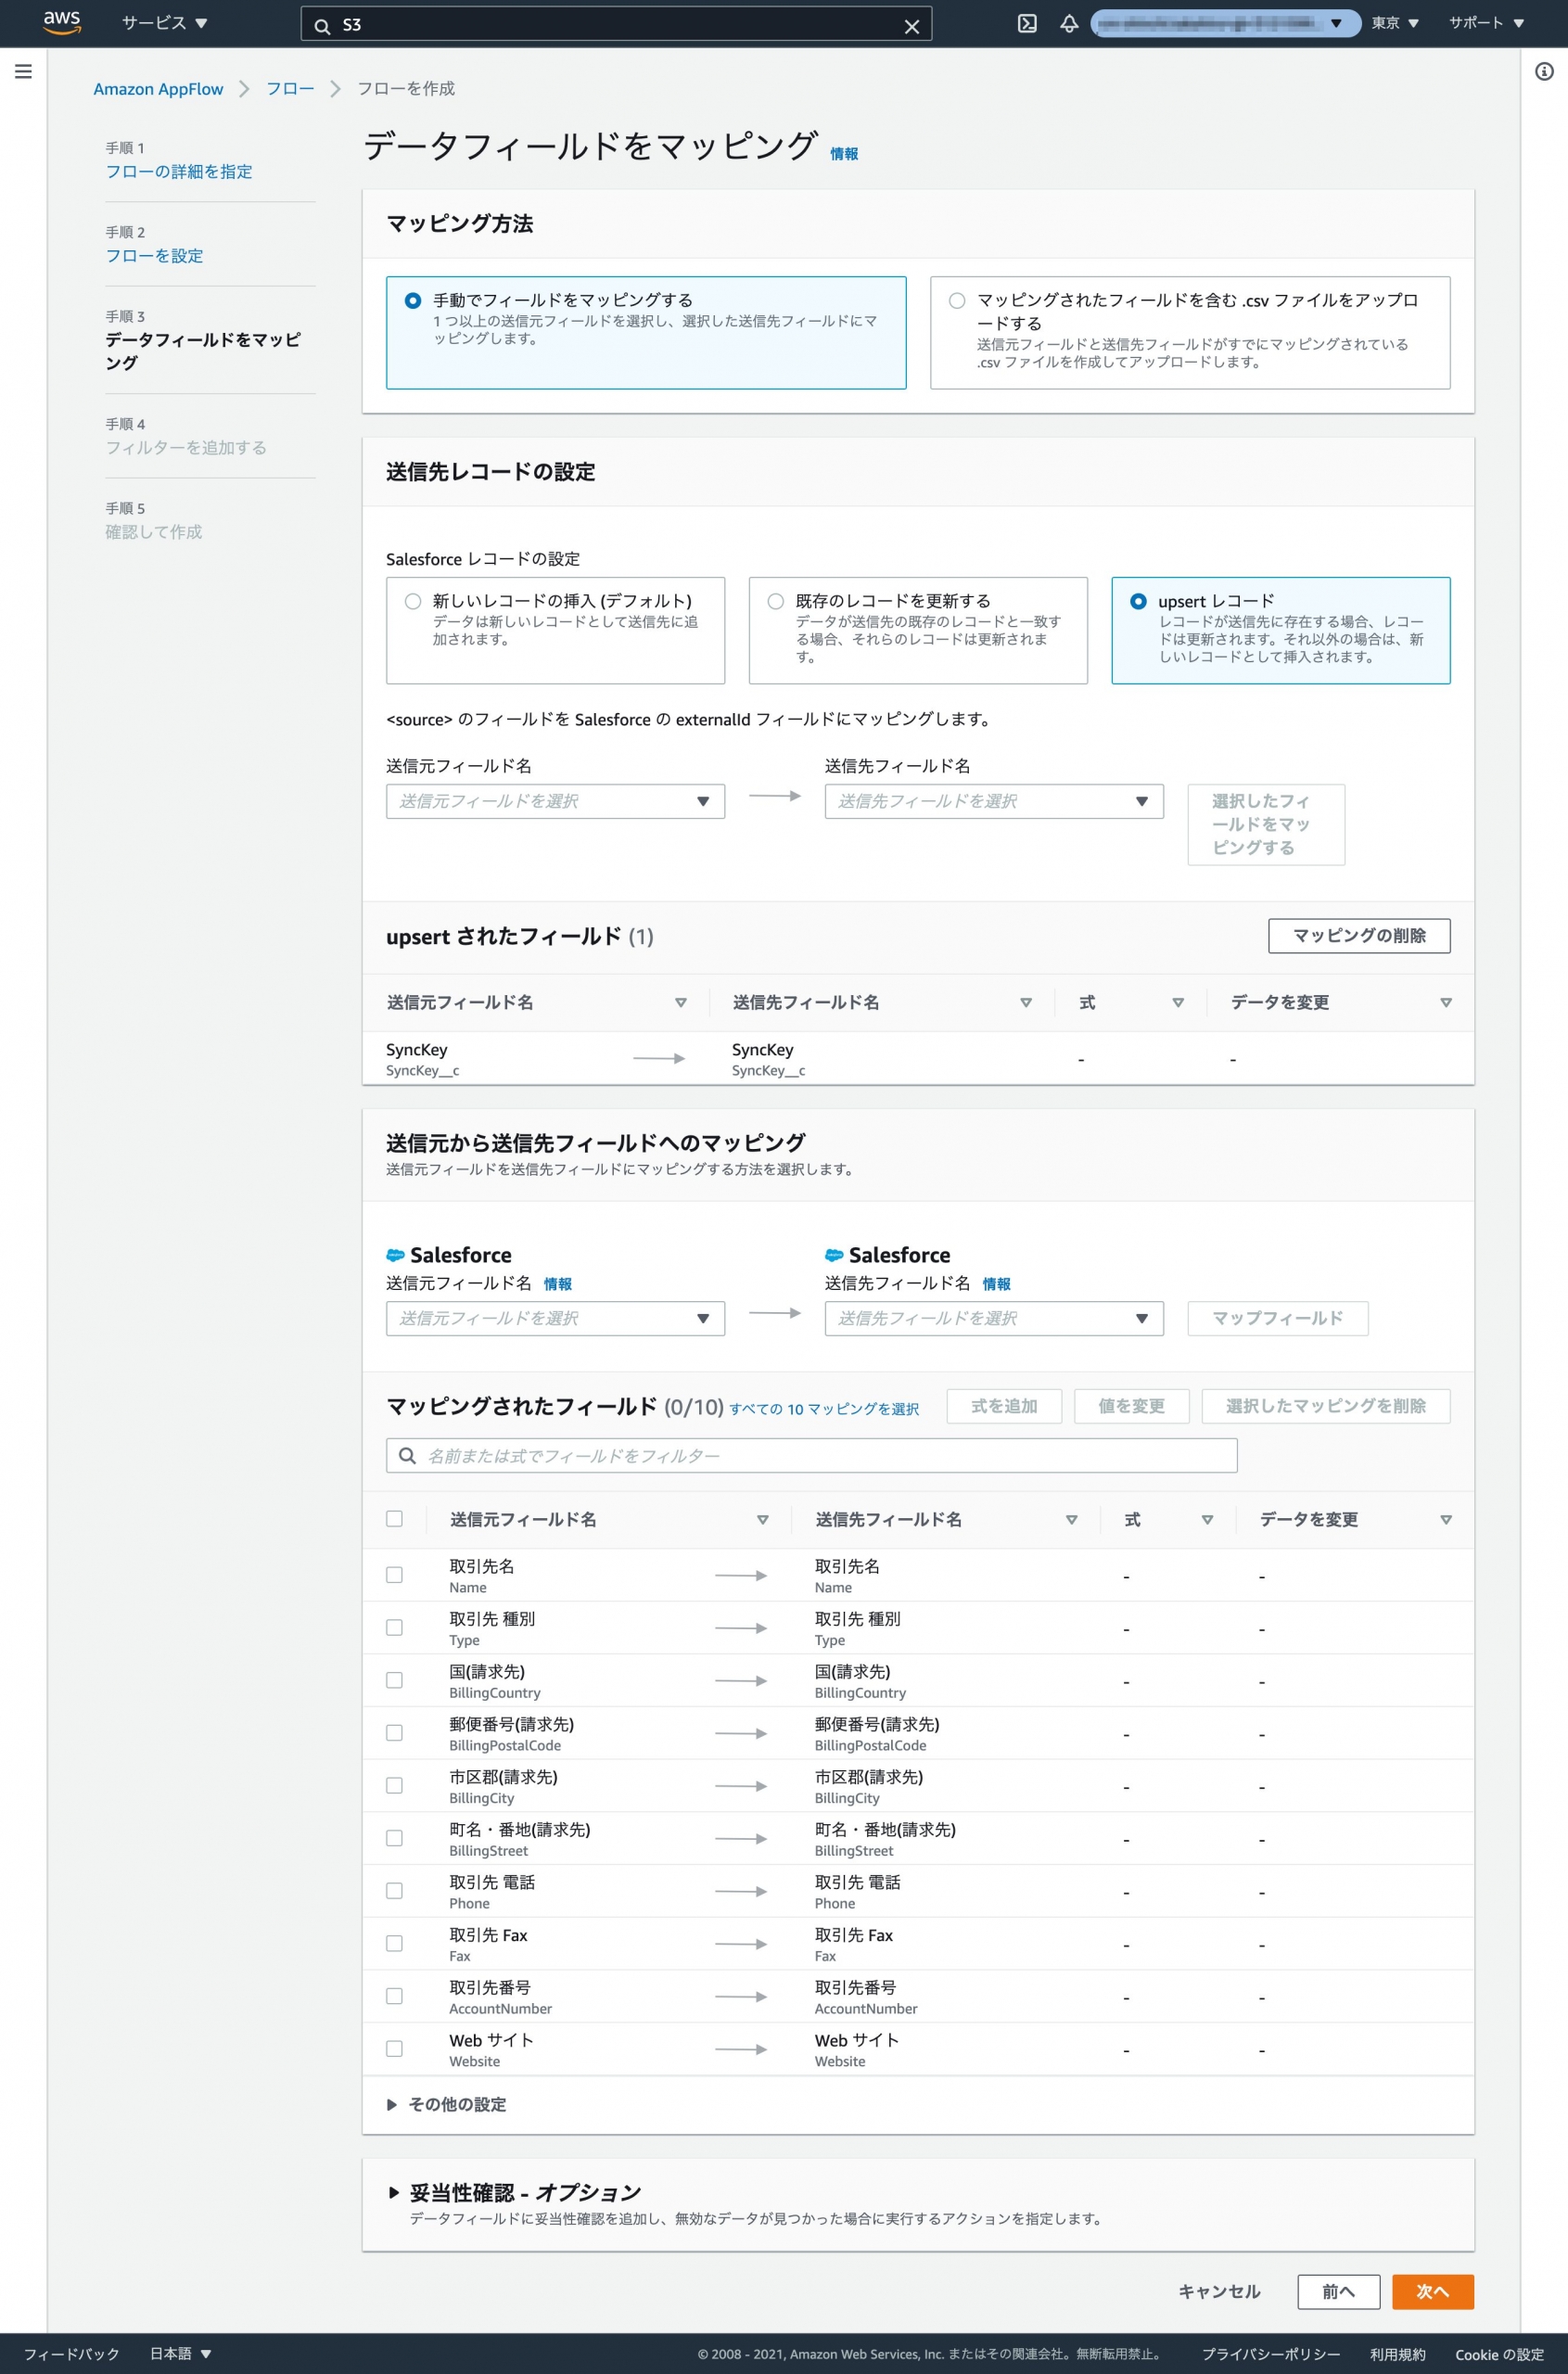The height and width of the screenshot is (2374, 1568).
Task: Click the 次へ button
Action: (1432, 2291)
